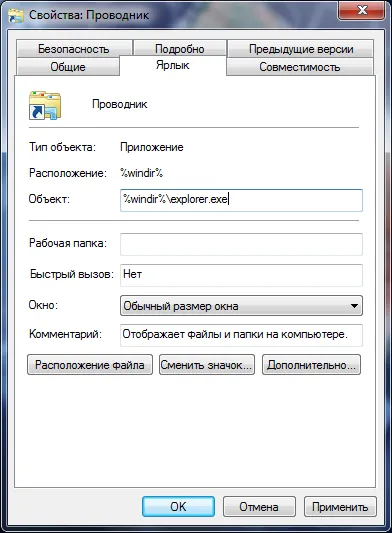392x533 pixels.
Task: Click the Объект input field
Action: [241, 200]
